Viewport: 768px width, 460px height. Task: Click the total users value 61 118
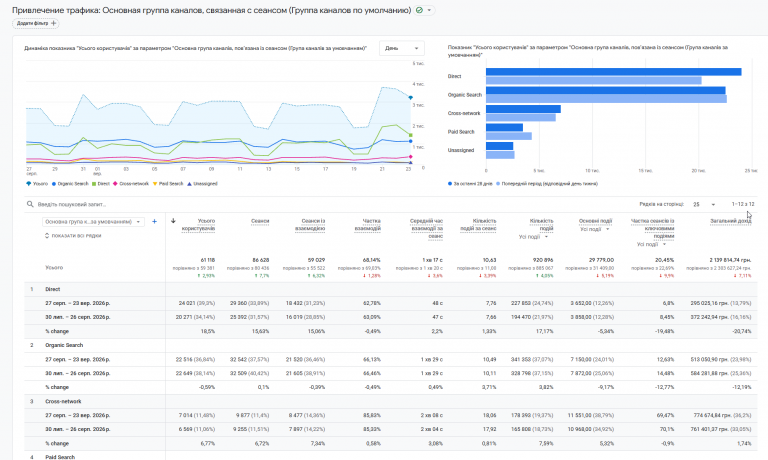[207, 260]
